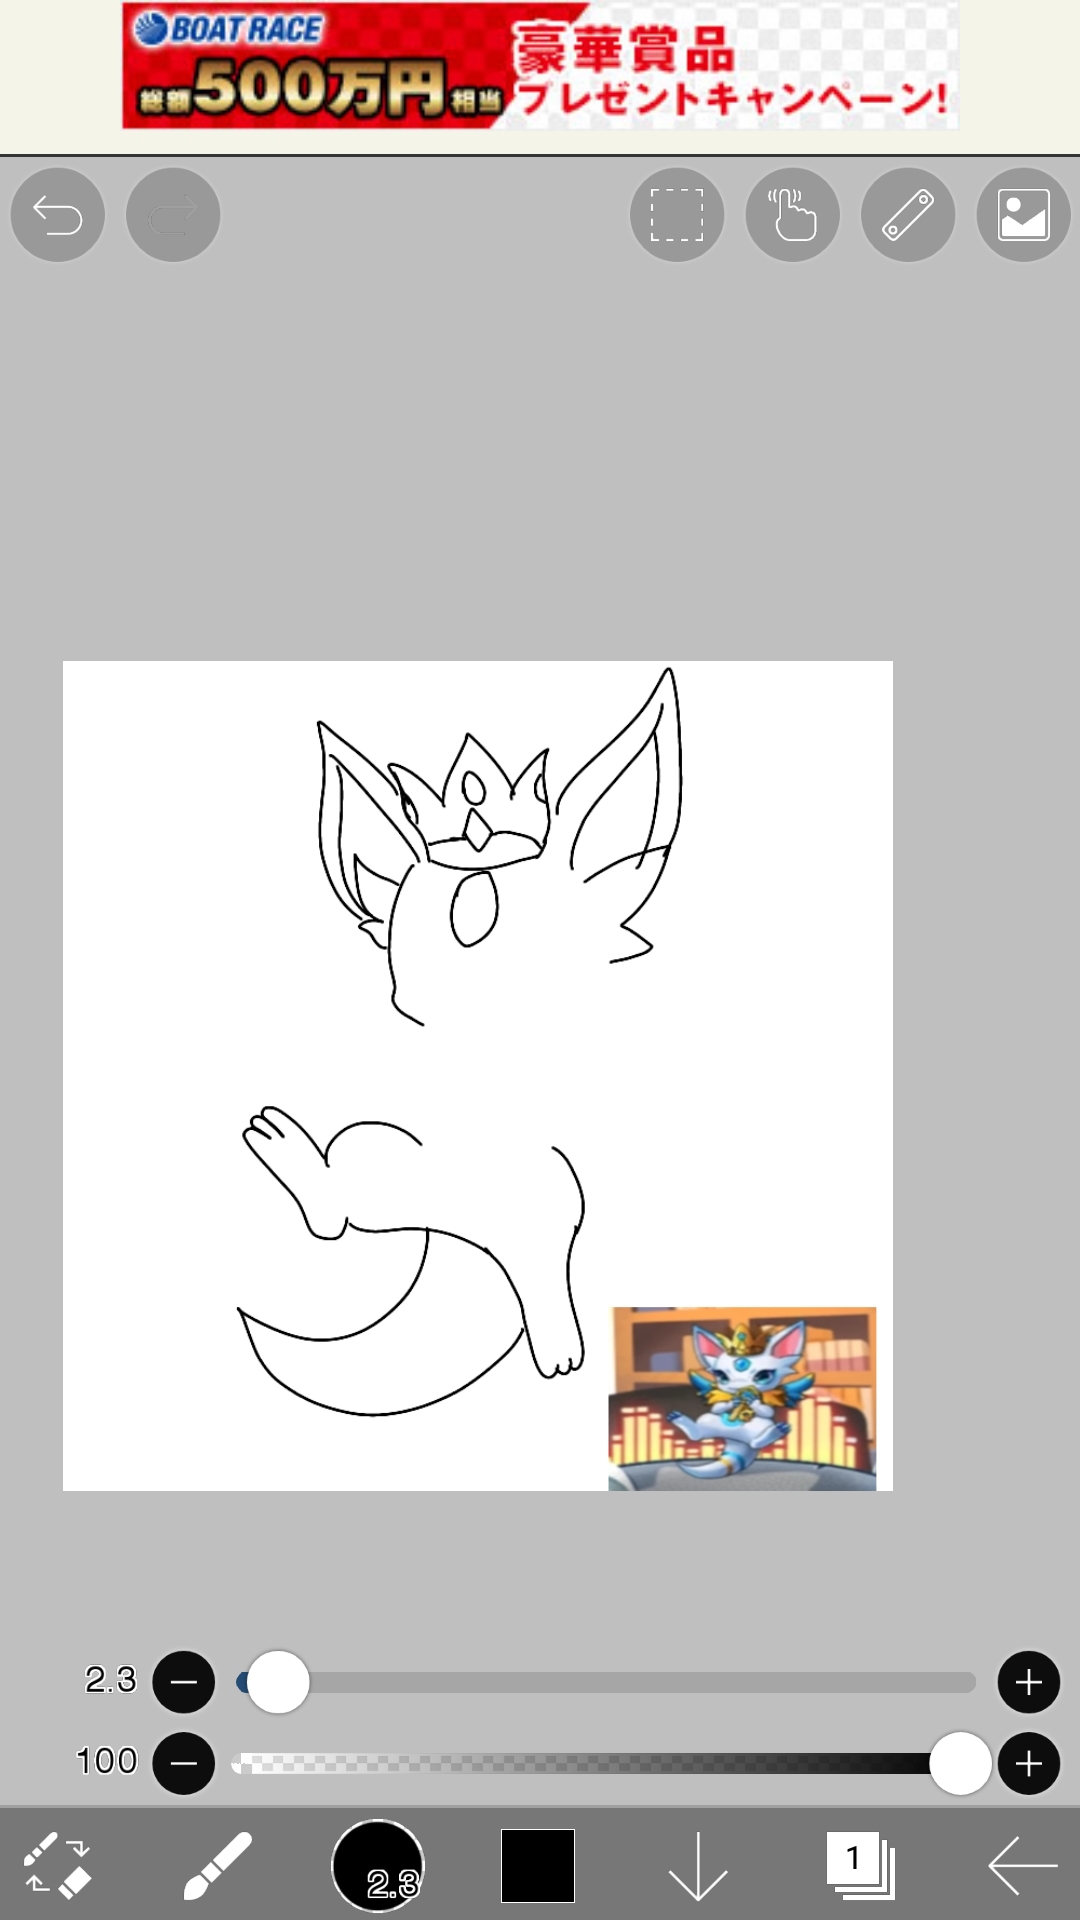
Task: Open the ruler tool
Action: 908,215
